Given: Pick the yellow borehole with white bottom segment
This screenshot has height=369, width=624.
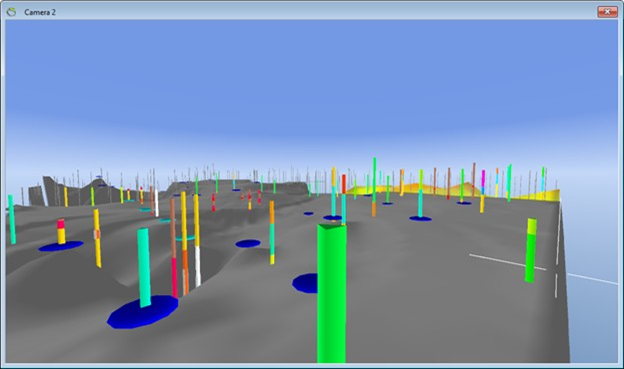Looking at the screenshot, I should click(197, 240).
